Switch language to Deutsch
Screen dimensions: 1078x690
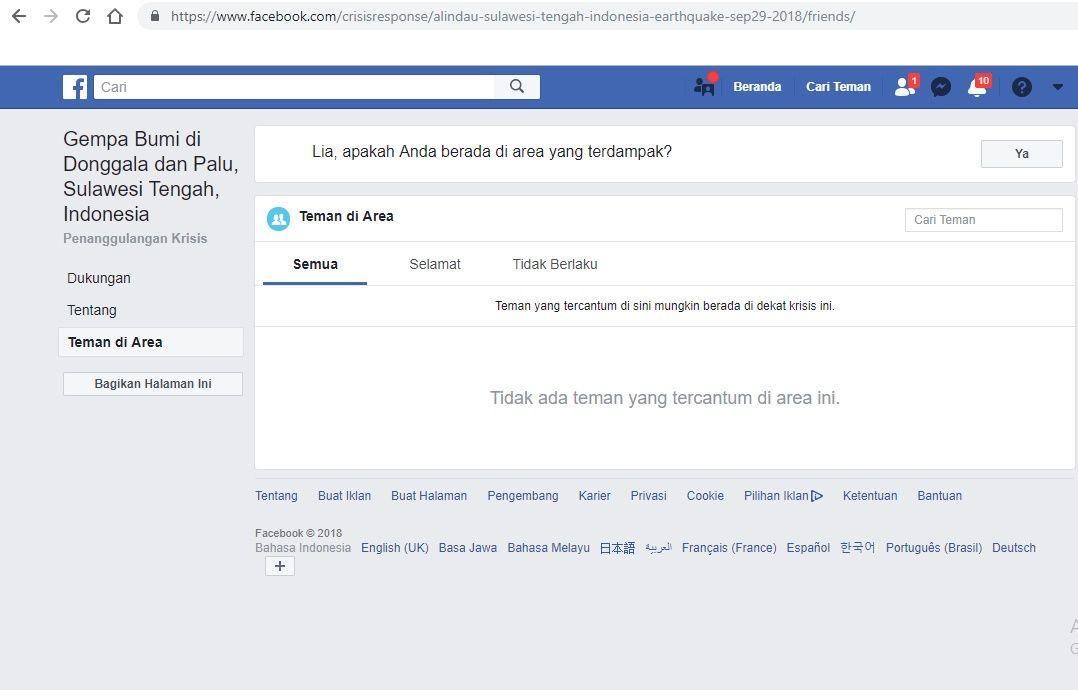point(1013,548)
